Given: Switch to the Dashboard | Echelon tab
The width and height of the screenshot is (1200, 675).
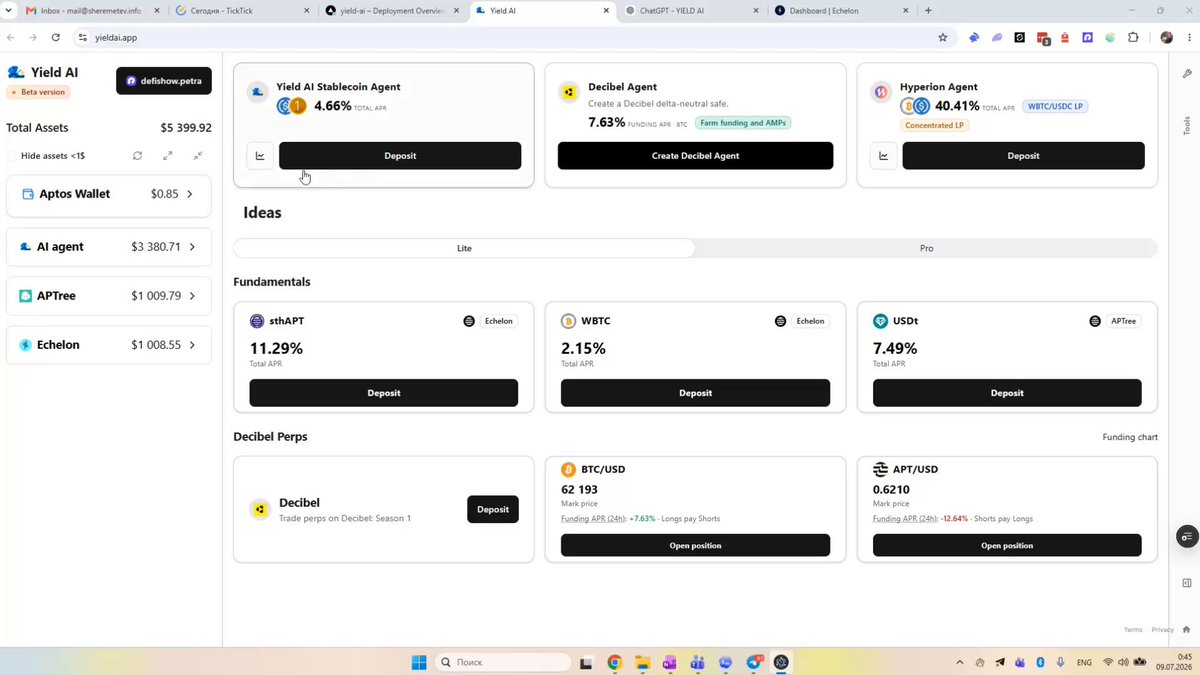Looking at the screenshot, I should pos(840,11).
